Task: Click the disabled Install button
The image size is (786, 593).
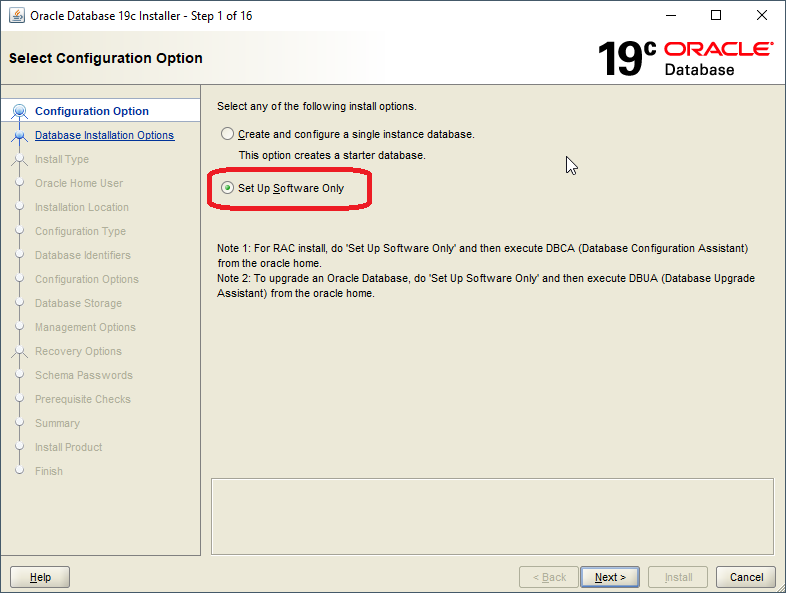Action: click(678, 577)
